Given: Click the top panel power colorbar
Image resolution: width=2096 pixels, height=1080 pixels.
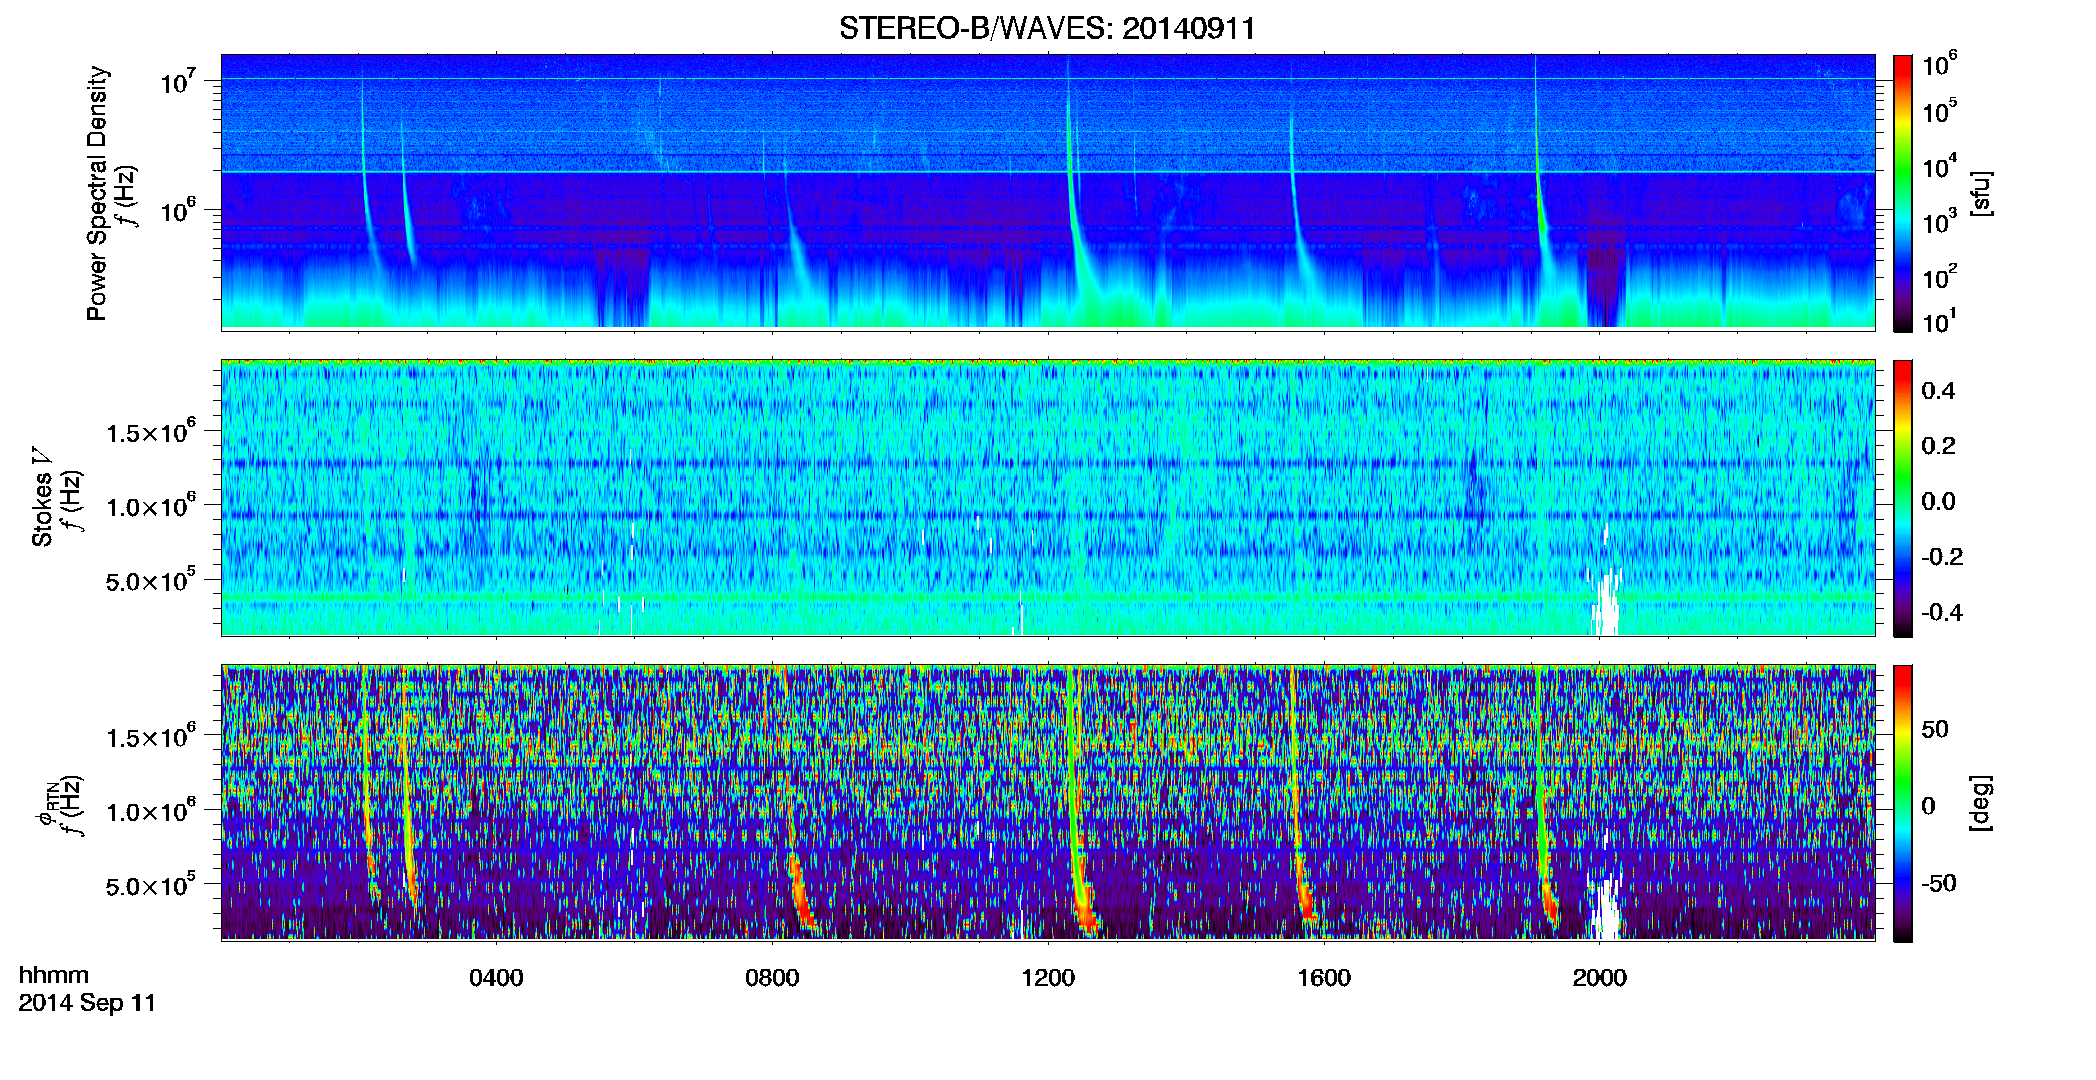Looking at the screenshot, I should [x=1902, y=193].
